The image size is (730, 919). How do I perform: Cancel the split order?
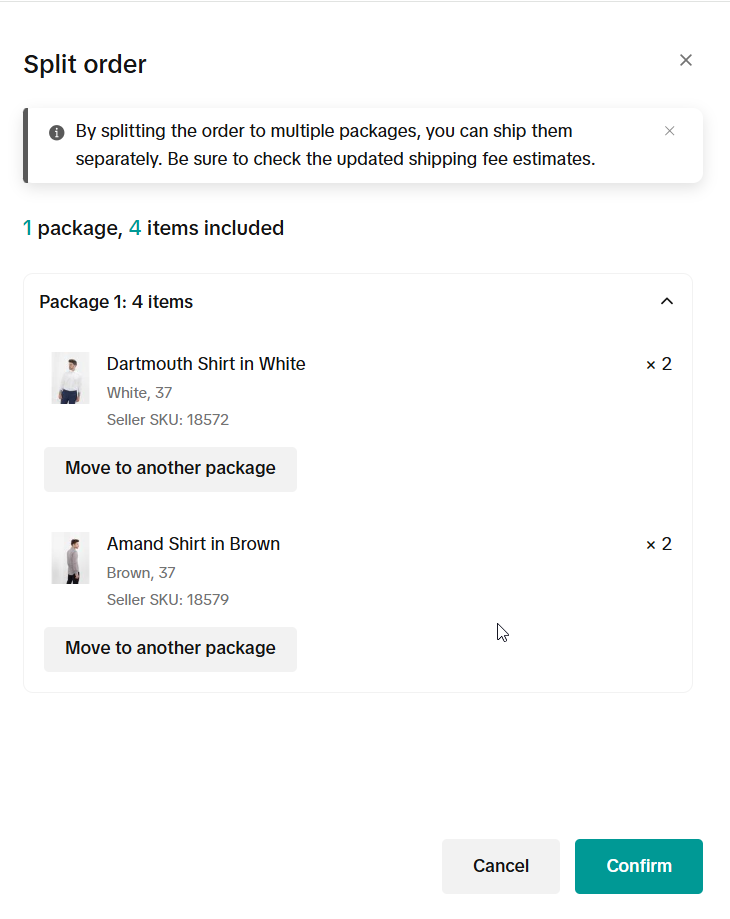tap(501, 866)
